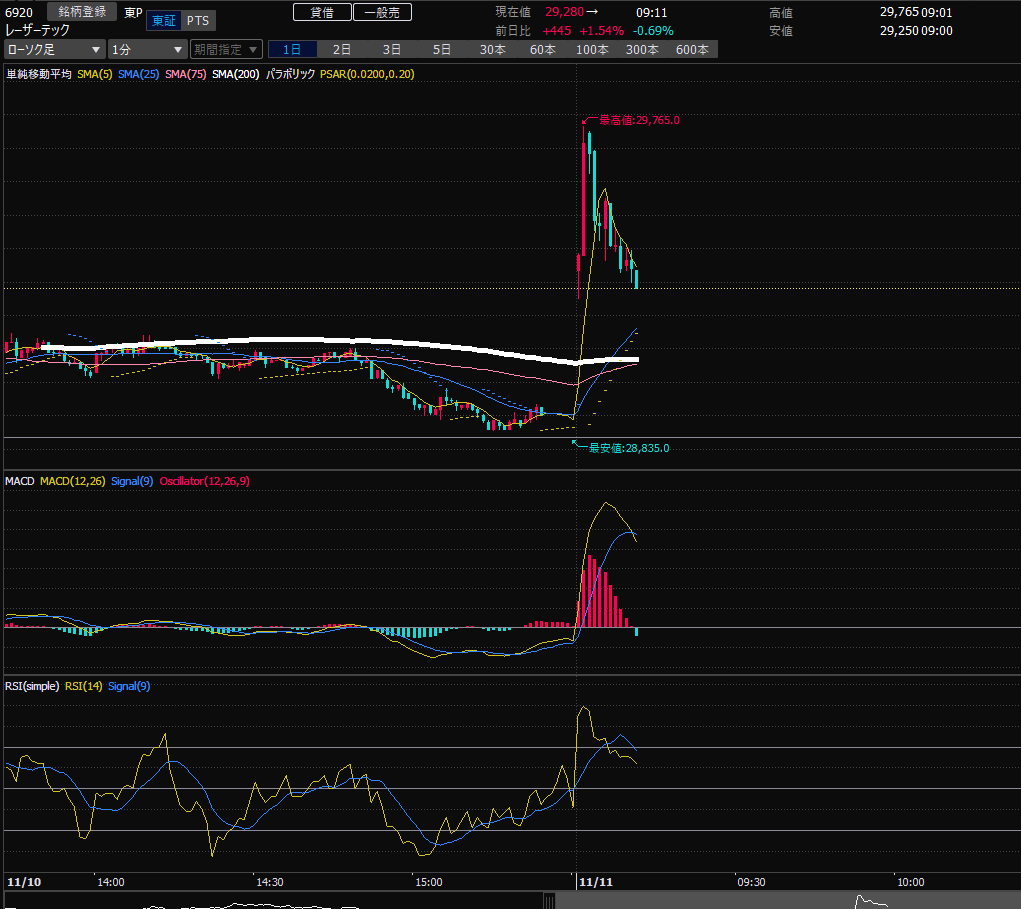The width and height of the screenshot is (1021, 909).
Task: Open the 1分 interval dropdown
Action: tap(147, 49)
